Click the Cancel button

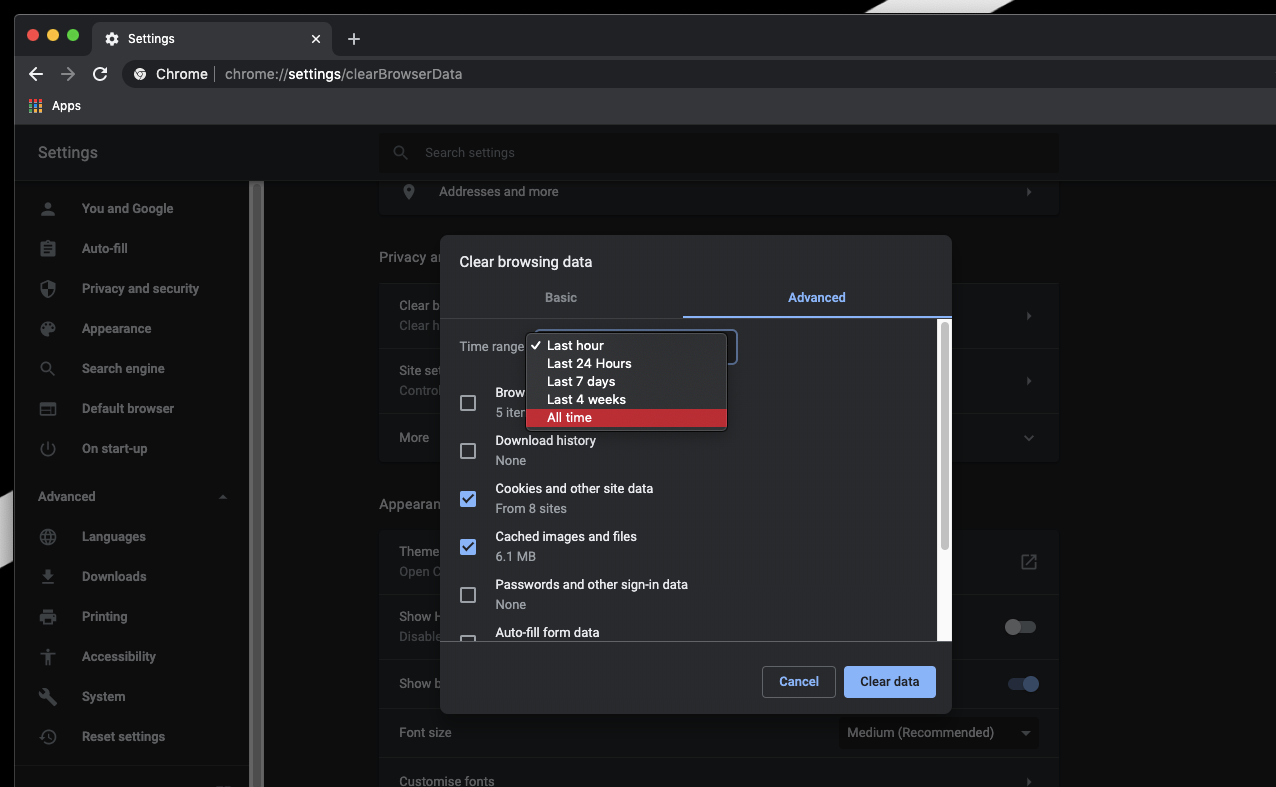pyautogui.click(x=798, y=682)
